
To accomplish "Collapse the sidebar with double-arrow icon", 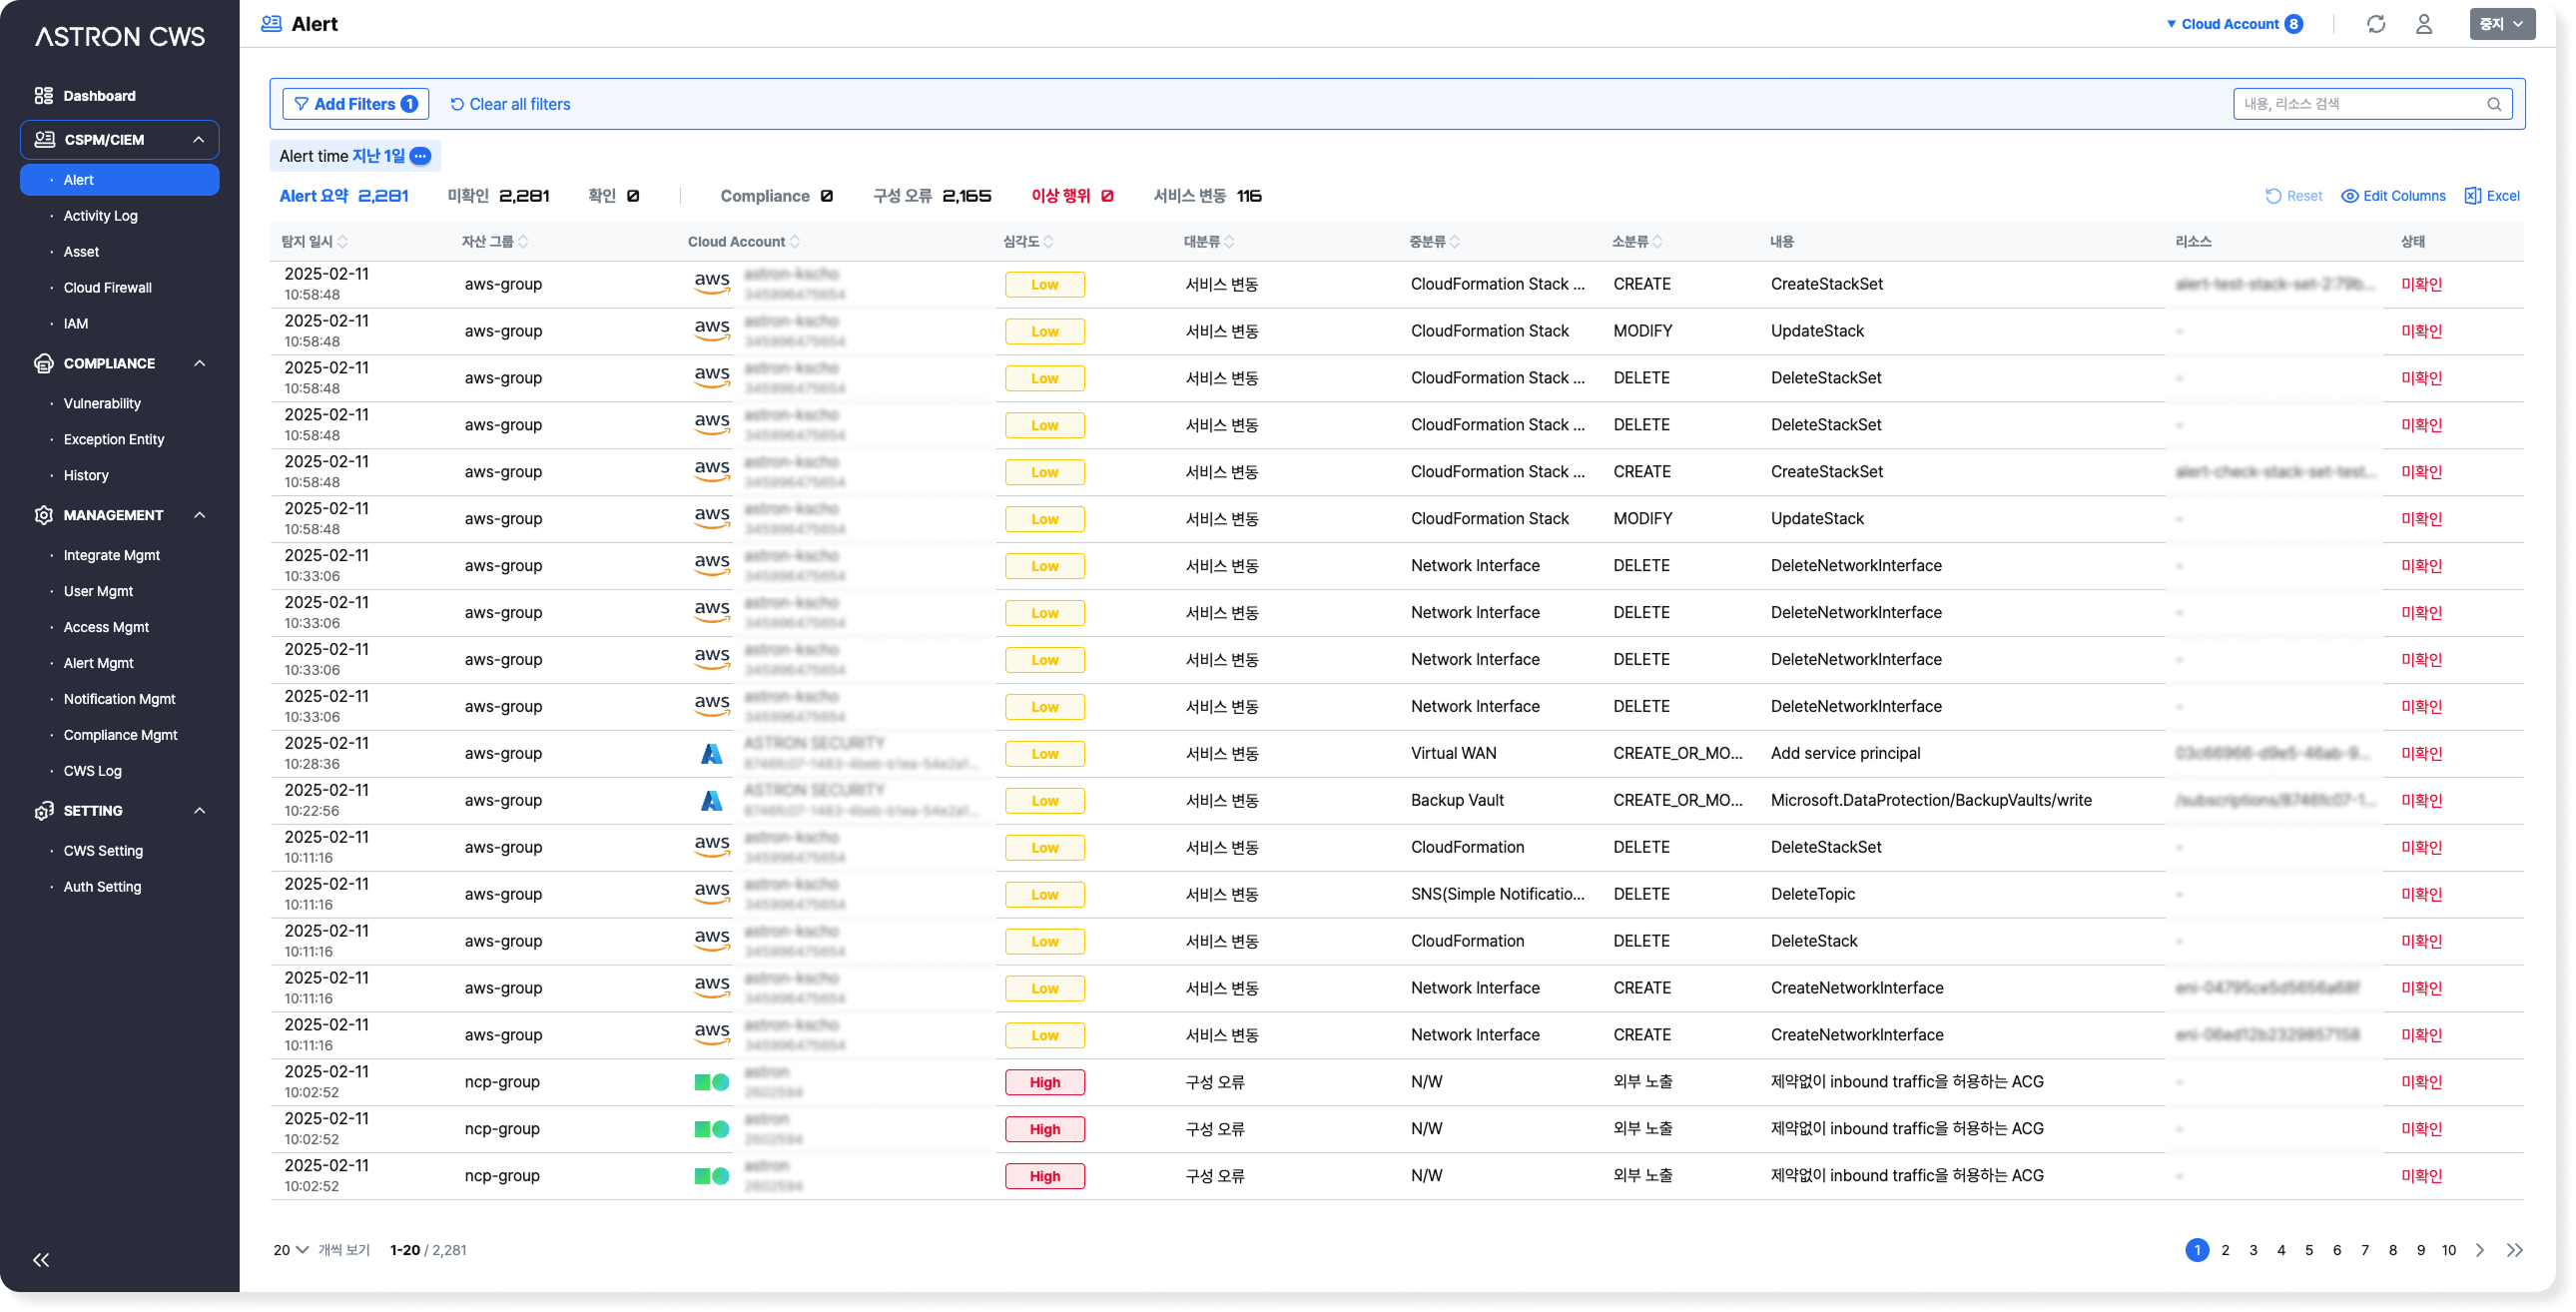I will 41,1260.
